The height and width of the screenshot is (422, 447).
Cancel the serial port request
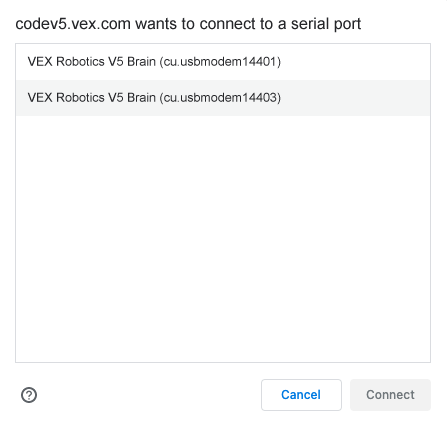[x=301, y=395]
